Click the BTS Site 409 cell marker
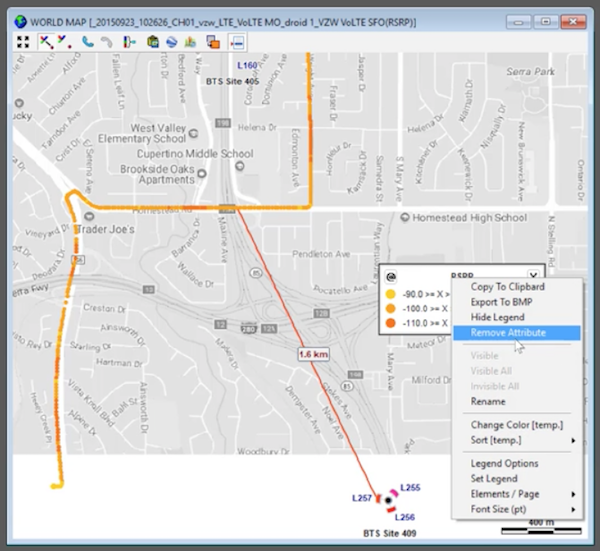Image resolution: width=600 pixels, height=551 pixels. pyautogui.click(x=388, y=500)
